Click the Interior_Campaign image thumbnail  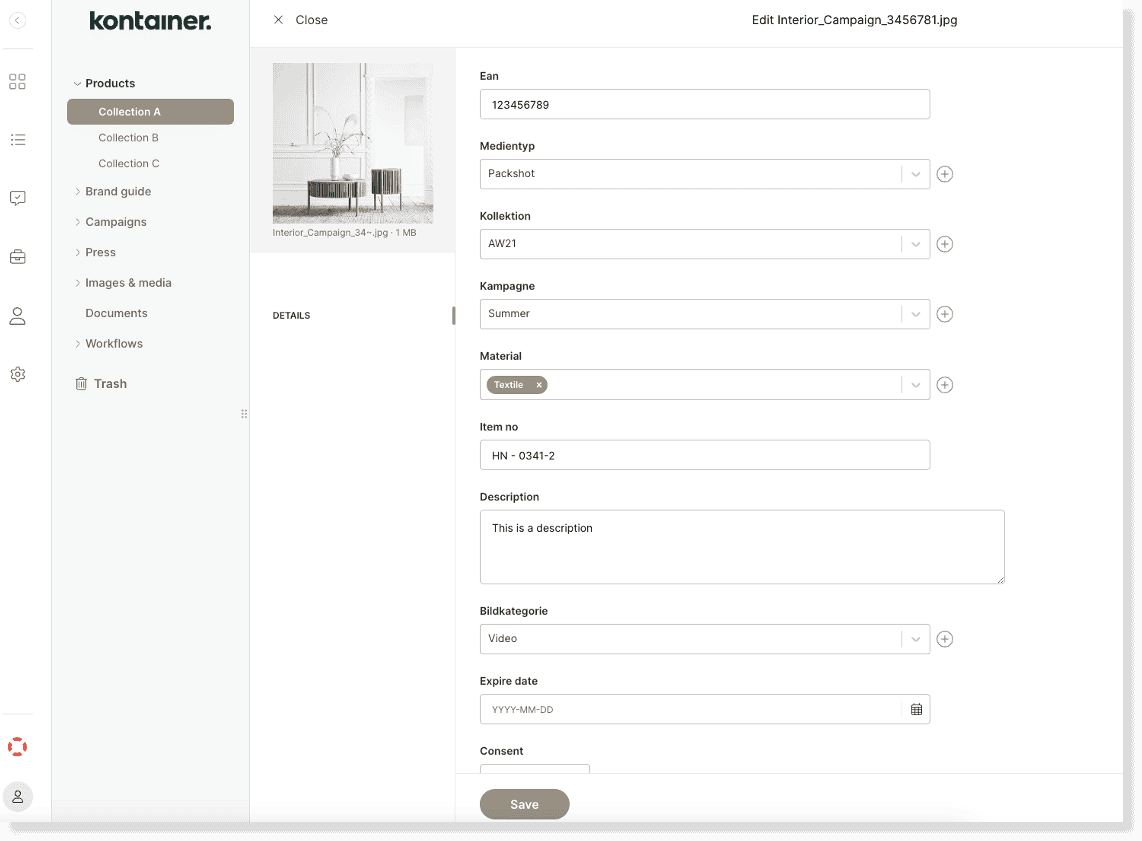point(353,142)
